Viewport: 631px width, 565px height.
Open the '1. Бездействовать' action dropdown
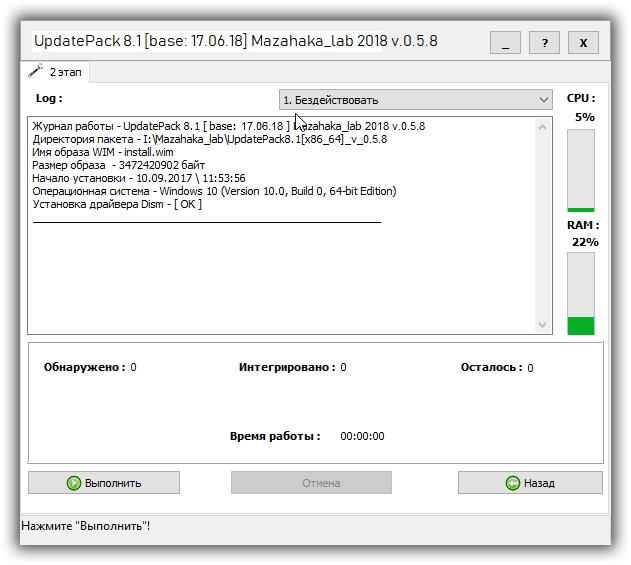[416, 99]
